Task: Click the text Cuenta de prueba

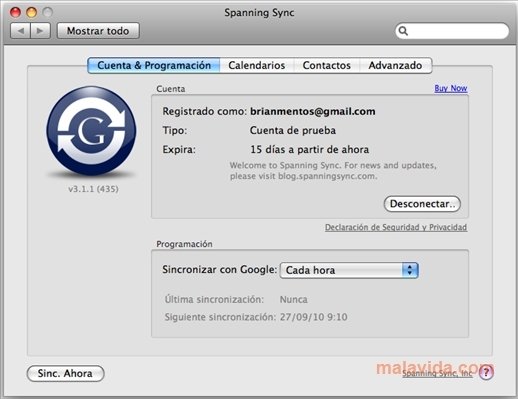Action: [x=293, y=130]
